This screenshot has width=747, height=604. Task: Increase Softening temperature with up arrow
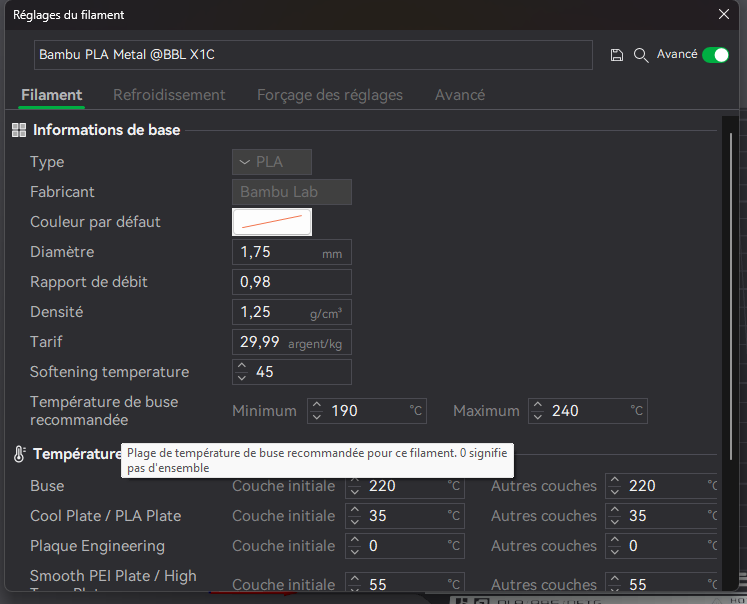pyautogui.click(x=242, y=366)
